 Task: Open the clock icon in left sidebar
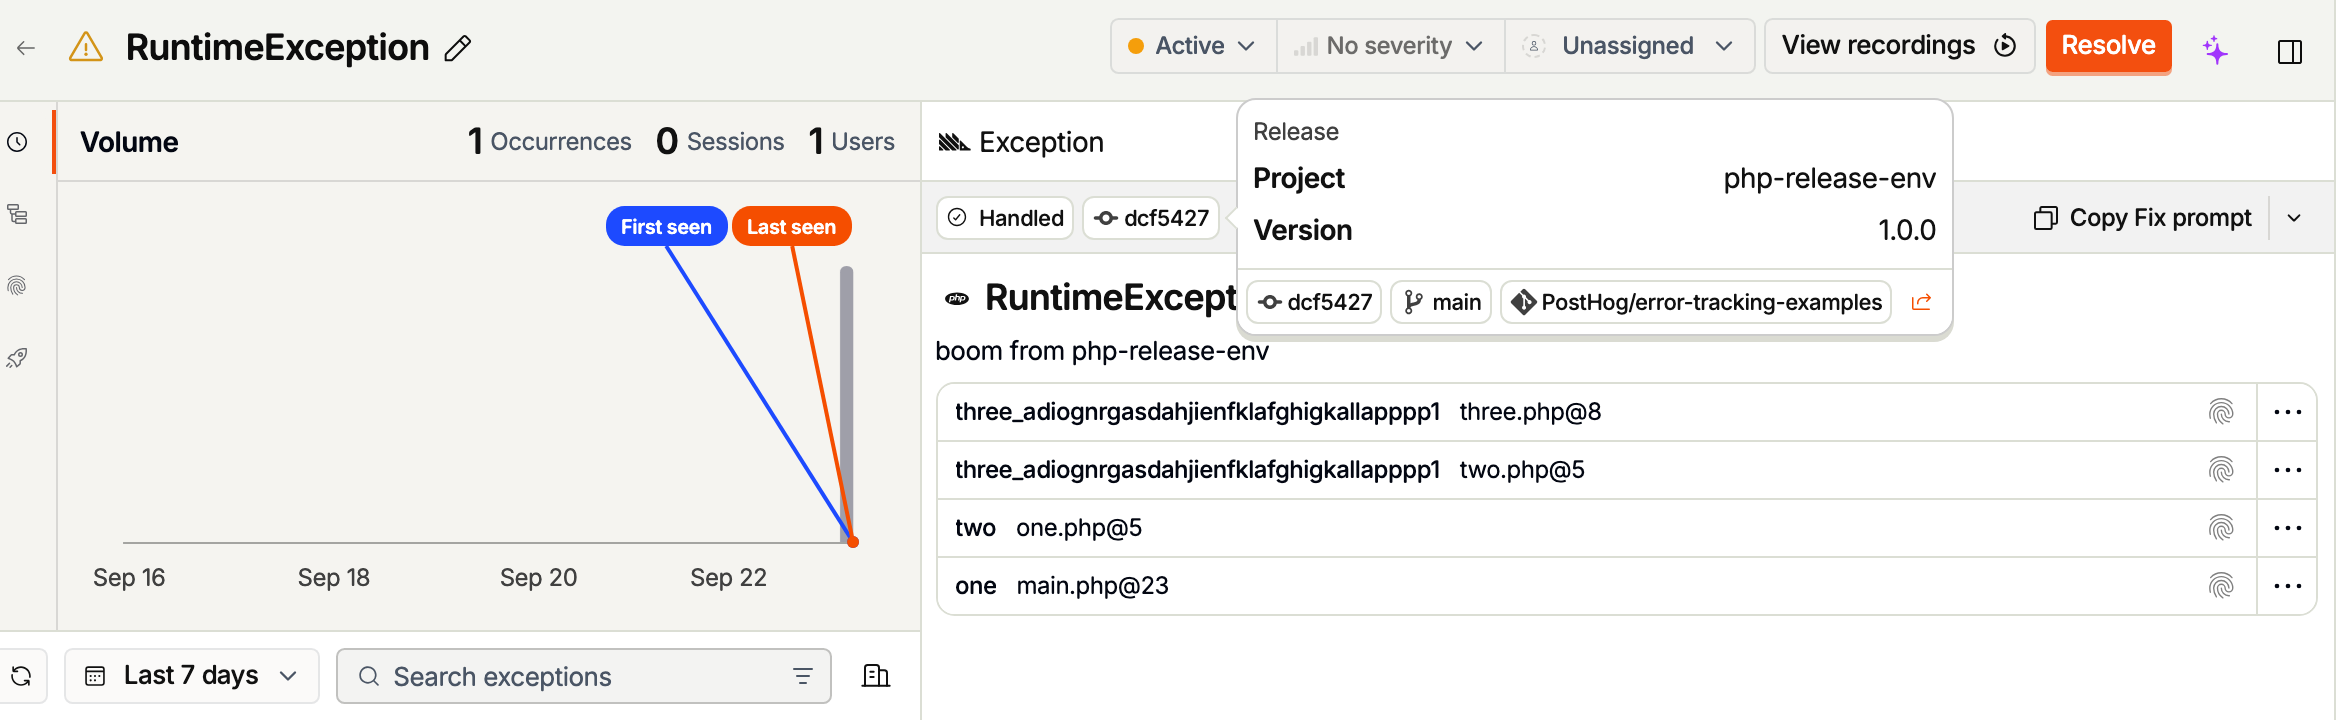pyautogui.click(x=17, y=142)
